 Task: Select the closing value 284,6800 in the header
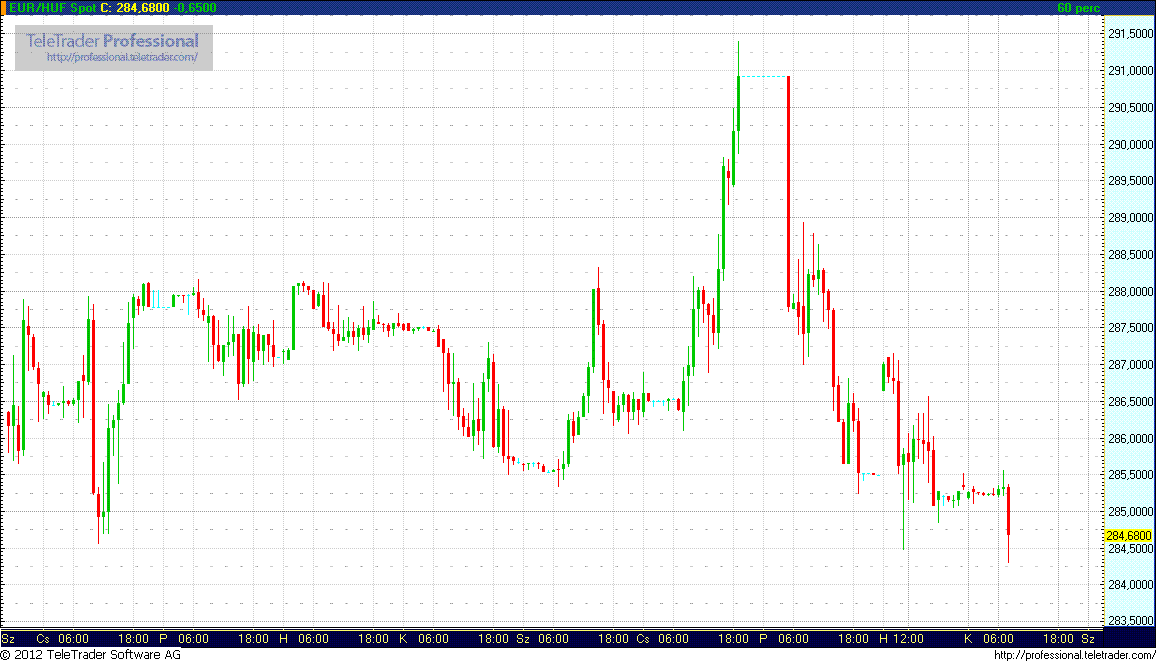(143, 7)
